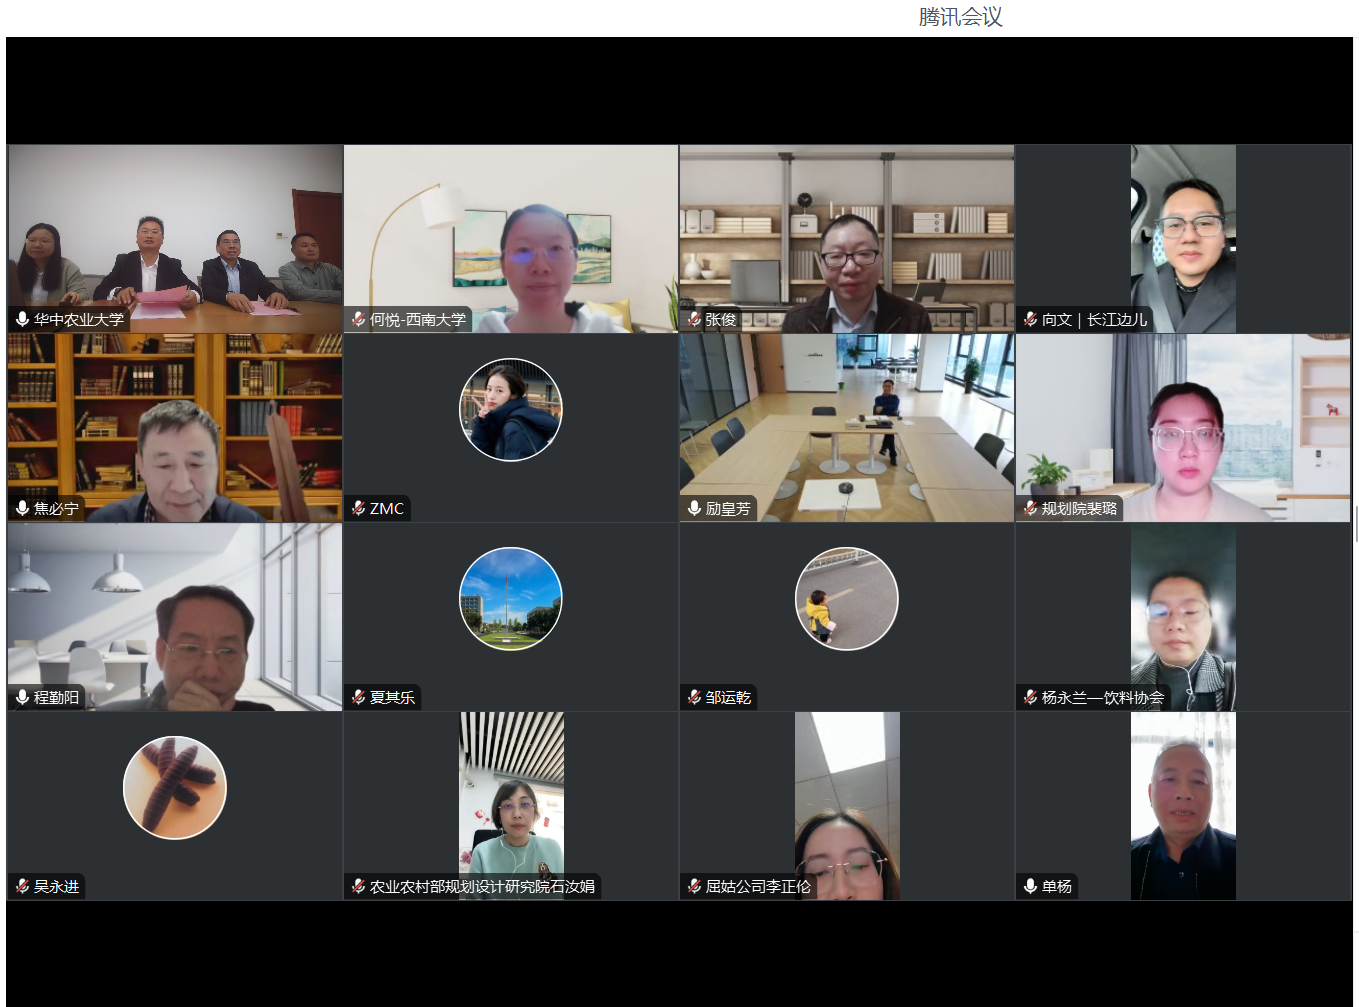Click the 吴永进 circular avatar image

pyautogui.click(x=175, y=788)
